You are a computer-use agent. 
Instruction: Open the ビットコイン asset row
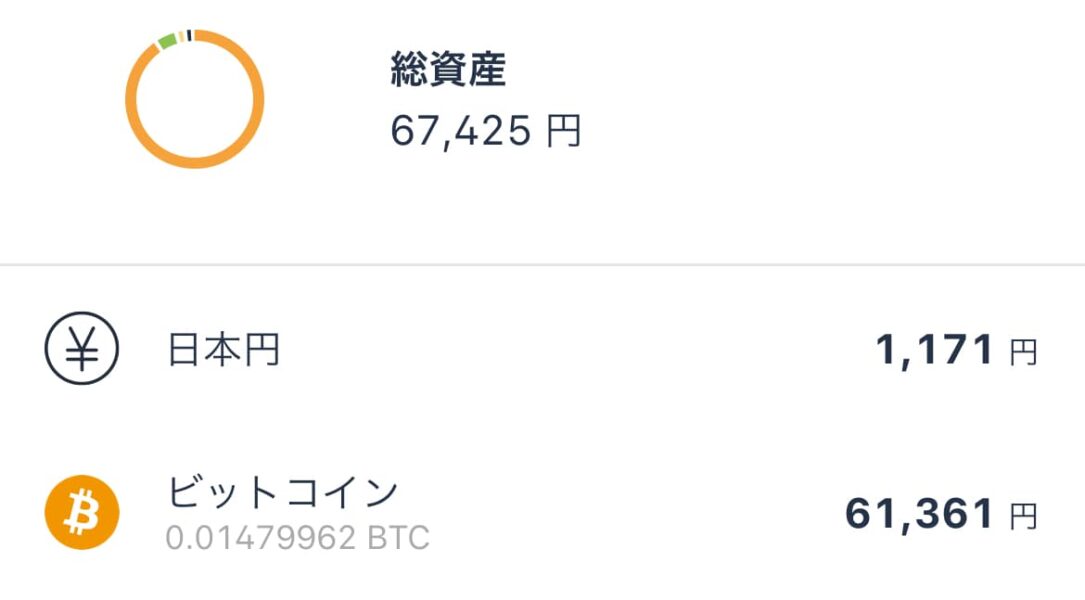click(x=542, y=513)
